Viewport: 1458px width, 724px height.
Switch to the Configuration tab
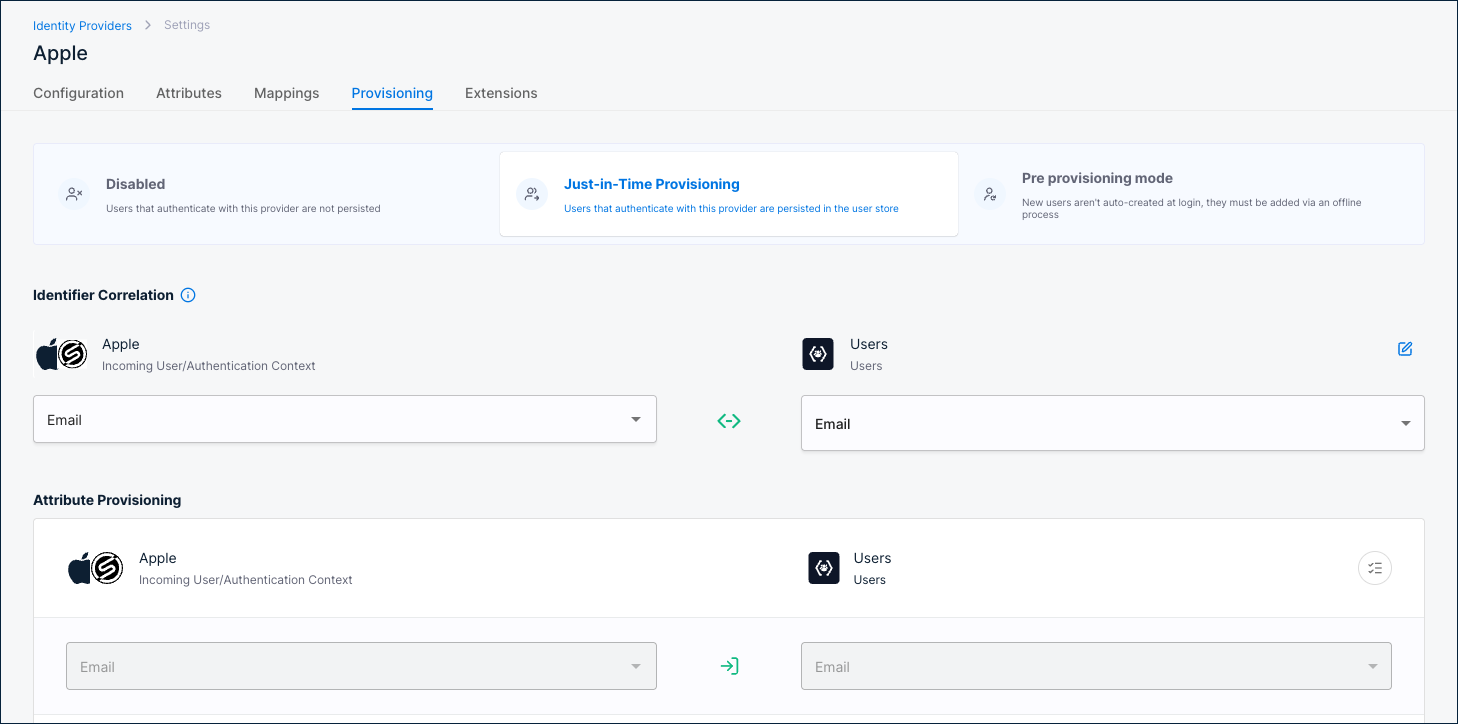click(78, 93)
